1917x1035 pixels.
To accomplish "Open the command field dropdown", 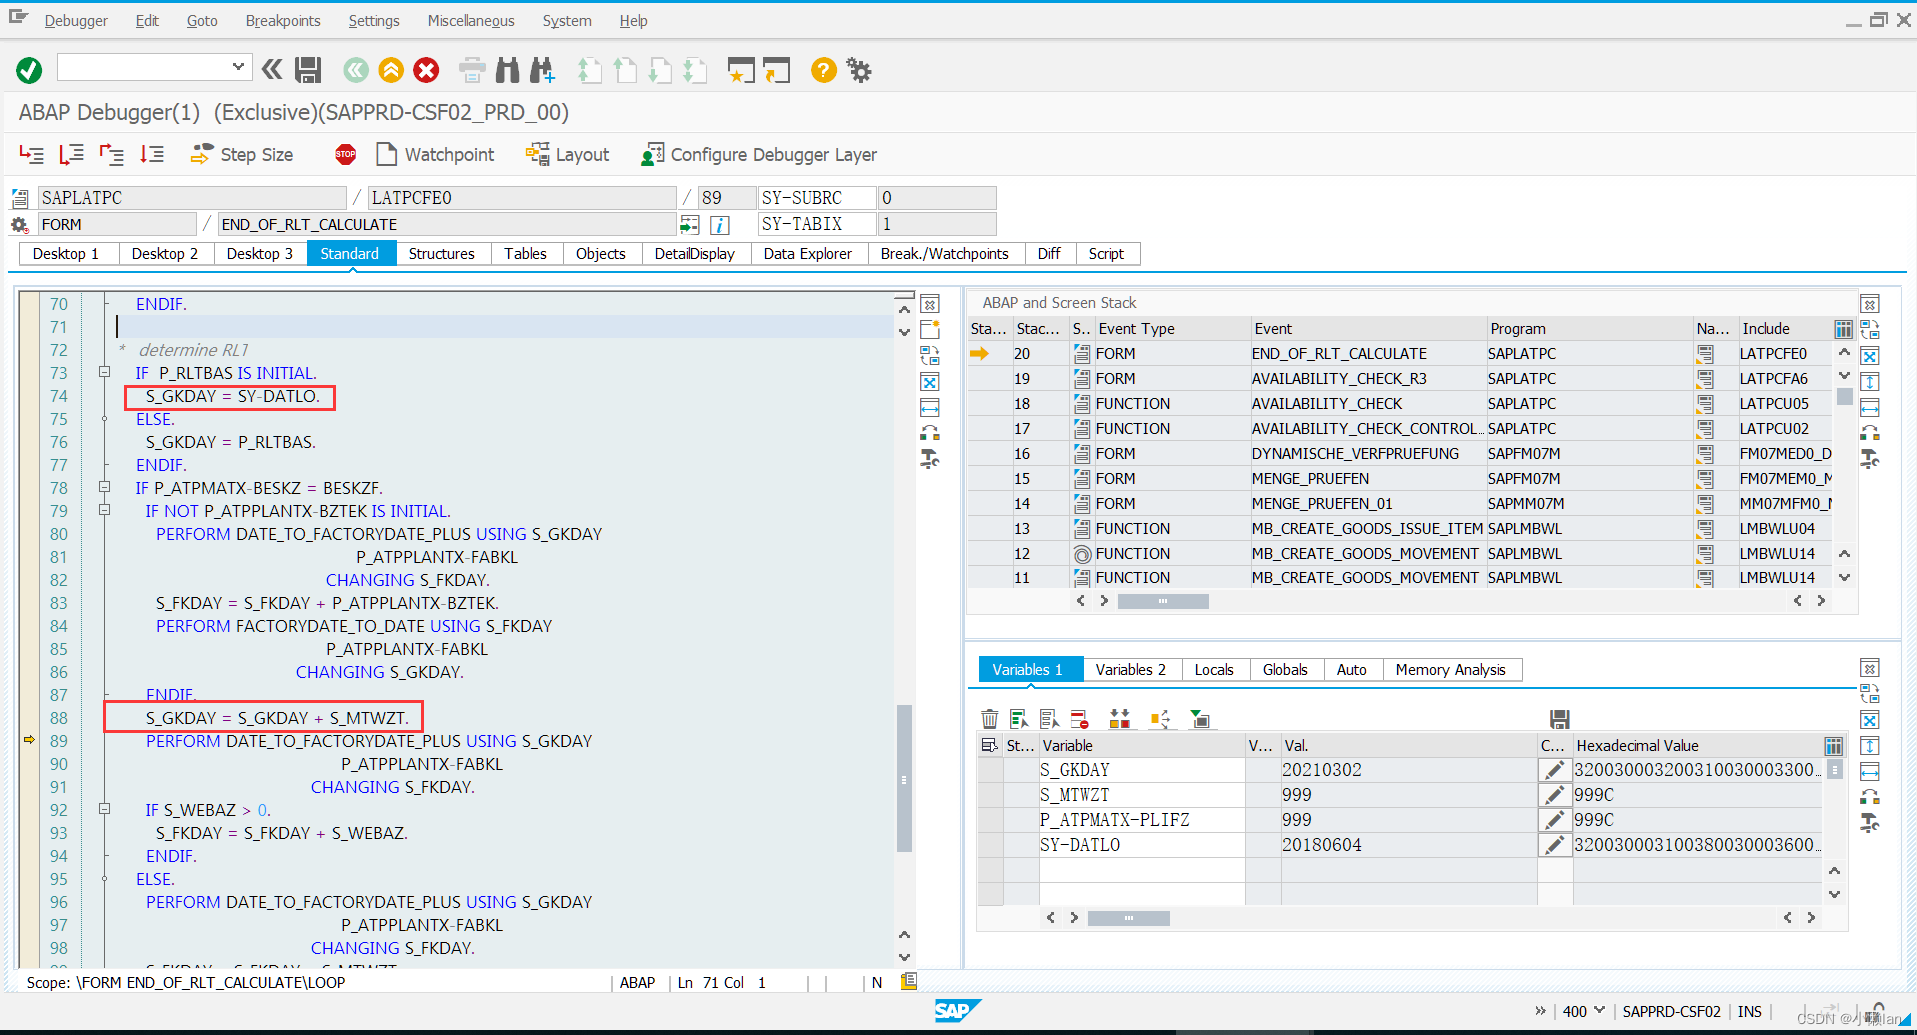I will coord(238,67).
